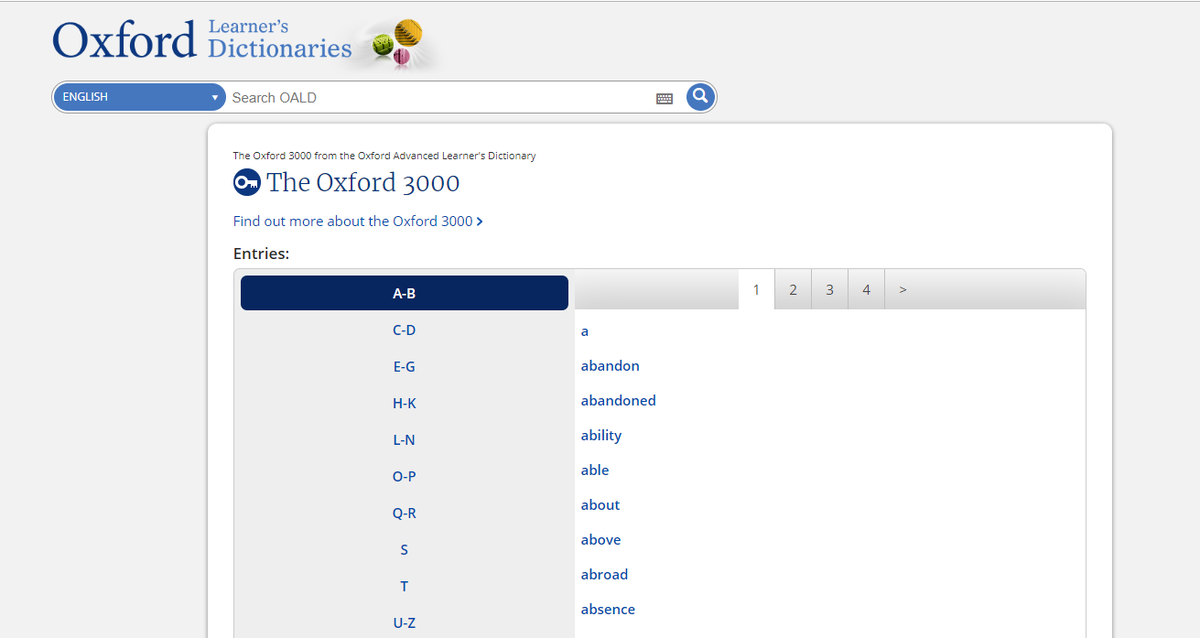Select the C-D entries tab
Image resolution: width=1200 pixels, height=638 pixels.
[404, 330]
